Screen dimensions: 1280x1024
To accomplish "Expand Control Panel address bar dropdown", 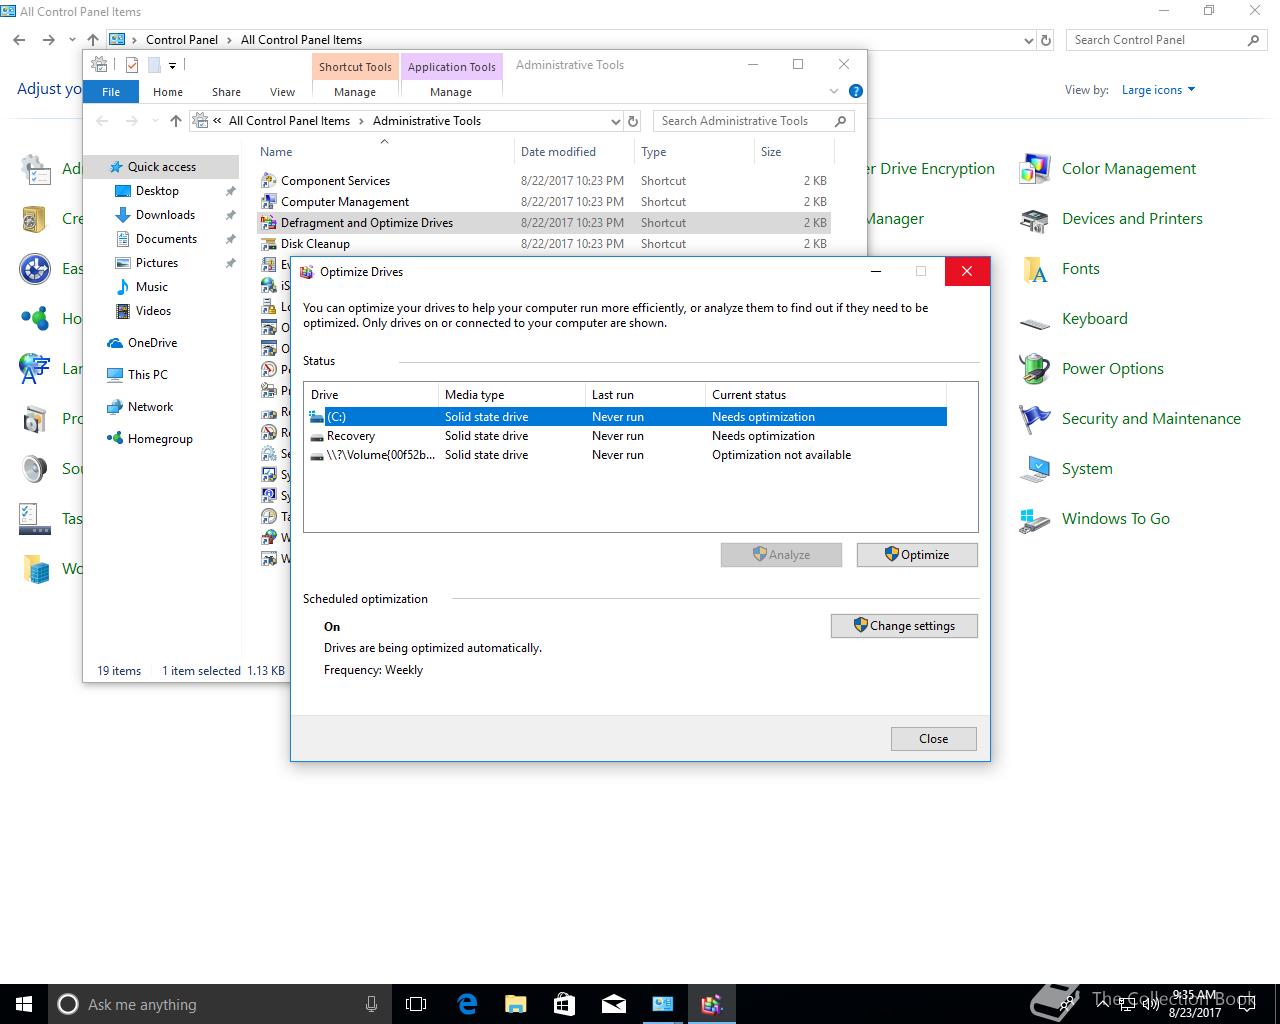I will [1029, 41].
